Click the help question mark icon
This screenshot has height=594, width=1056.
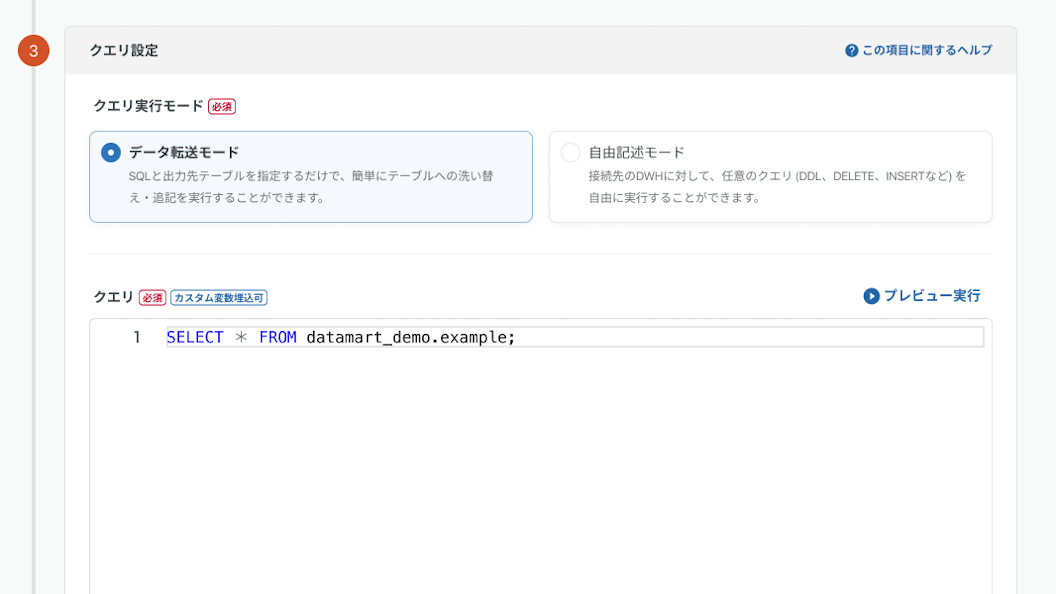click(x=851, y=51)
